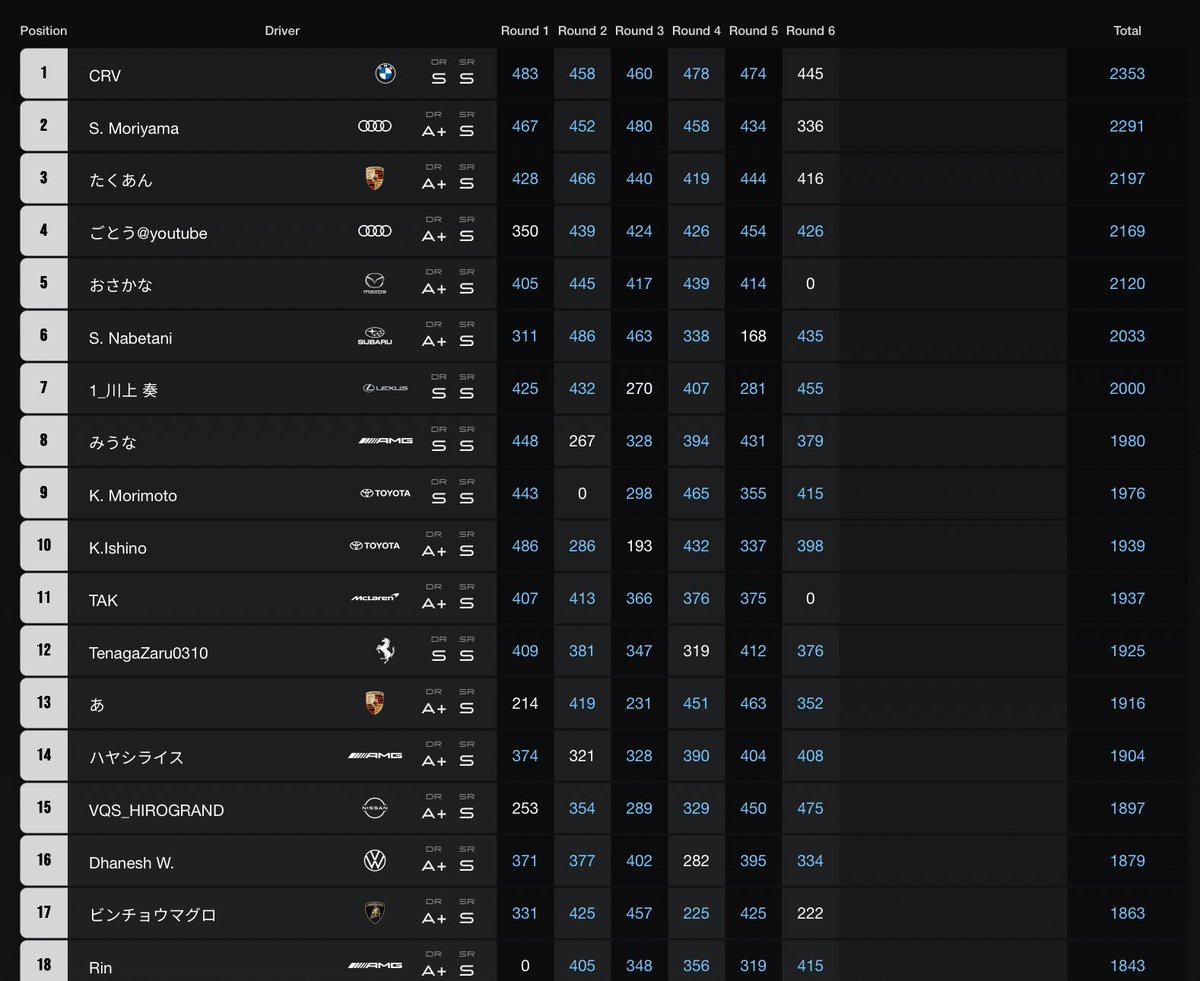The width and height of the screenshot is (1200, 981).
Task: Click the Lamborghini crest beside ビンチョウマグロ
Action: [x=375, y=913]
